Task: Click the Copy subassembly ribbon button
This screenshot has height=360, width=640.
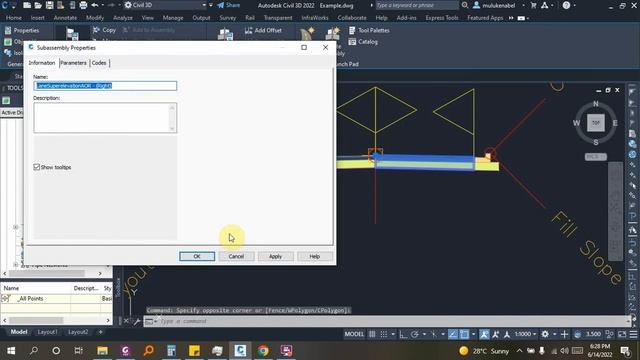Action: point(104,30)
